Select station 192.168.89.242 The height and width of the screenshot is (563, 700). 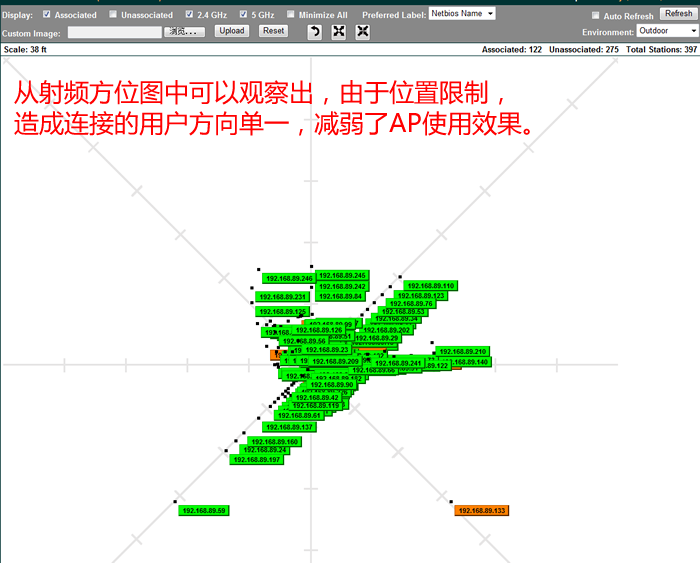point(342,287)
